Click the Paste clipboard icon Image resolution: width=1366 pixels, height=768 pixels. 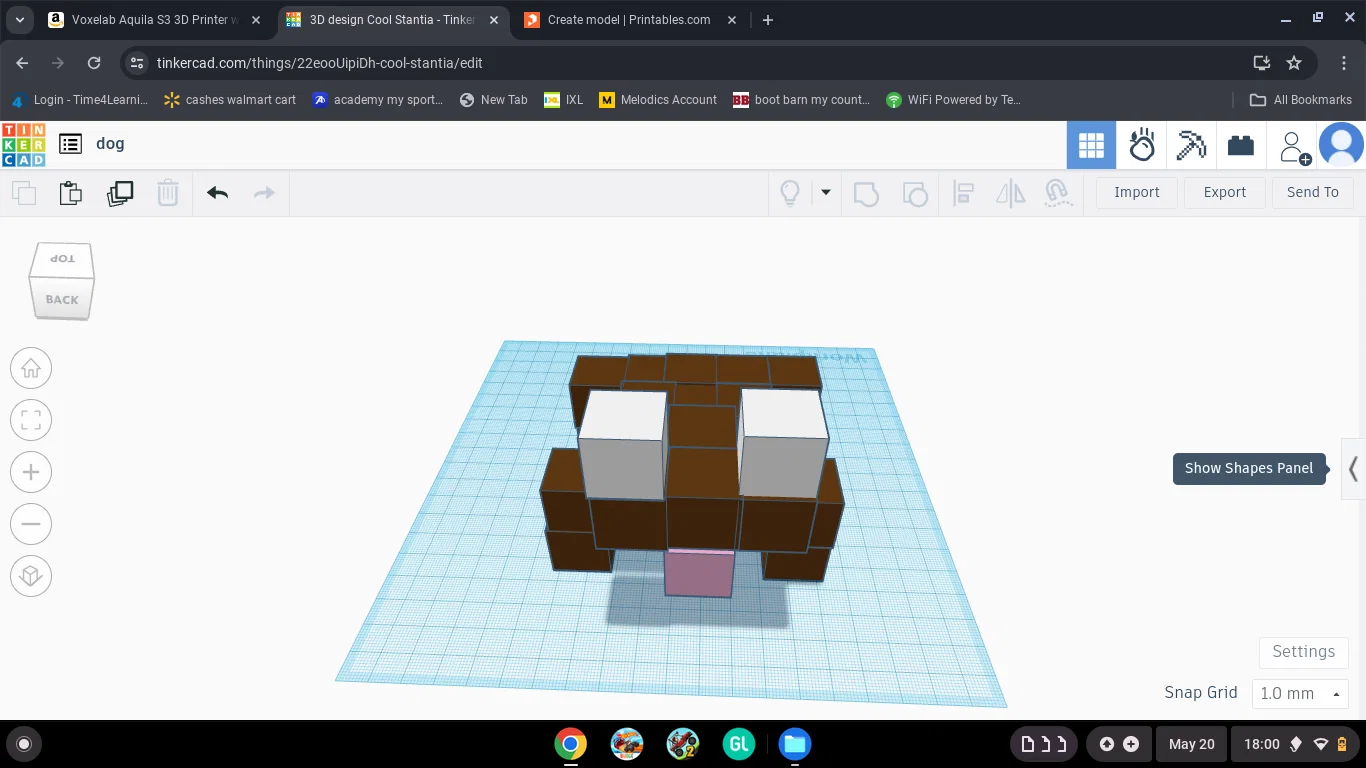pyautogui.click(x=71, y=193)
